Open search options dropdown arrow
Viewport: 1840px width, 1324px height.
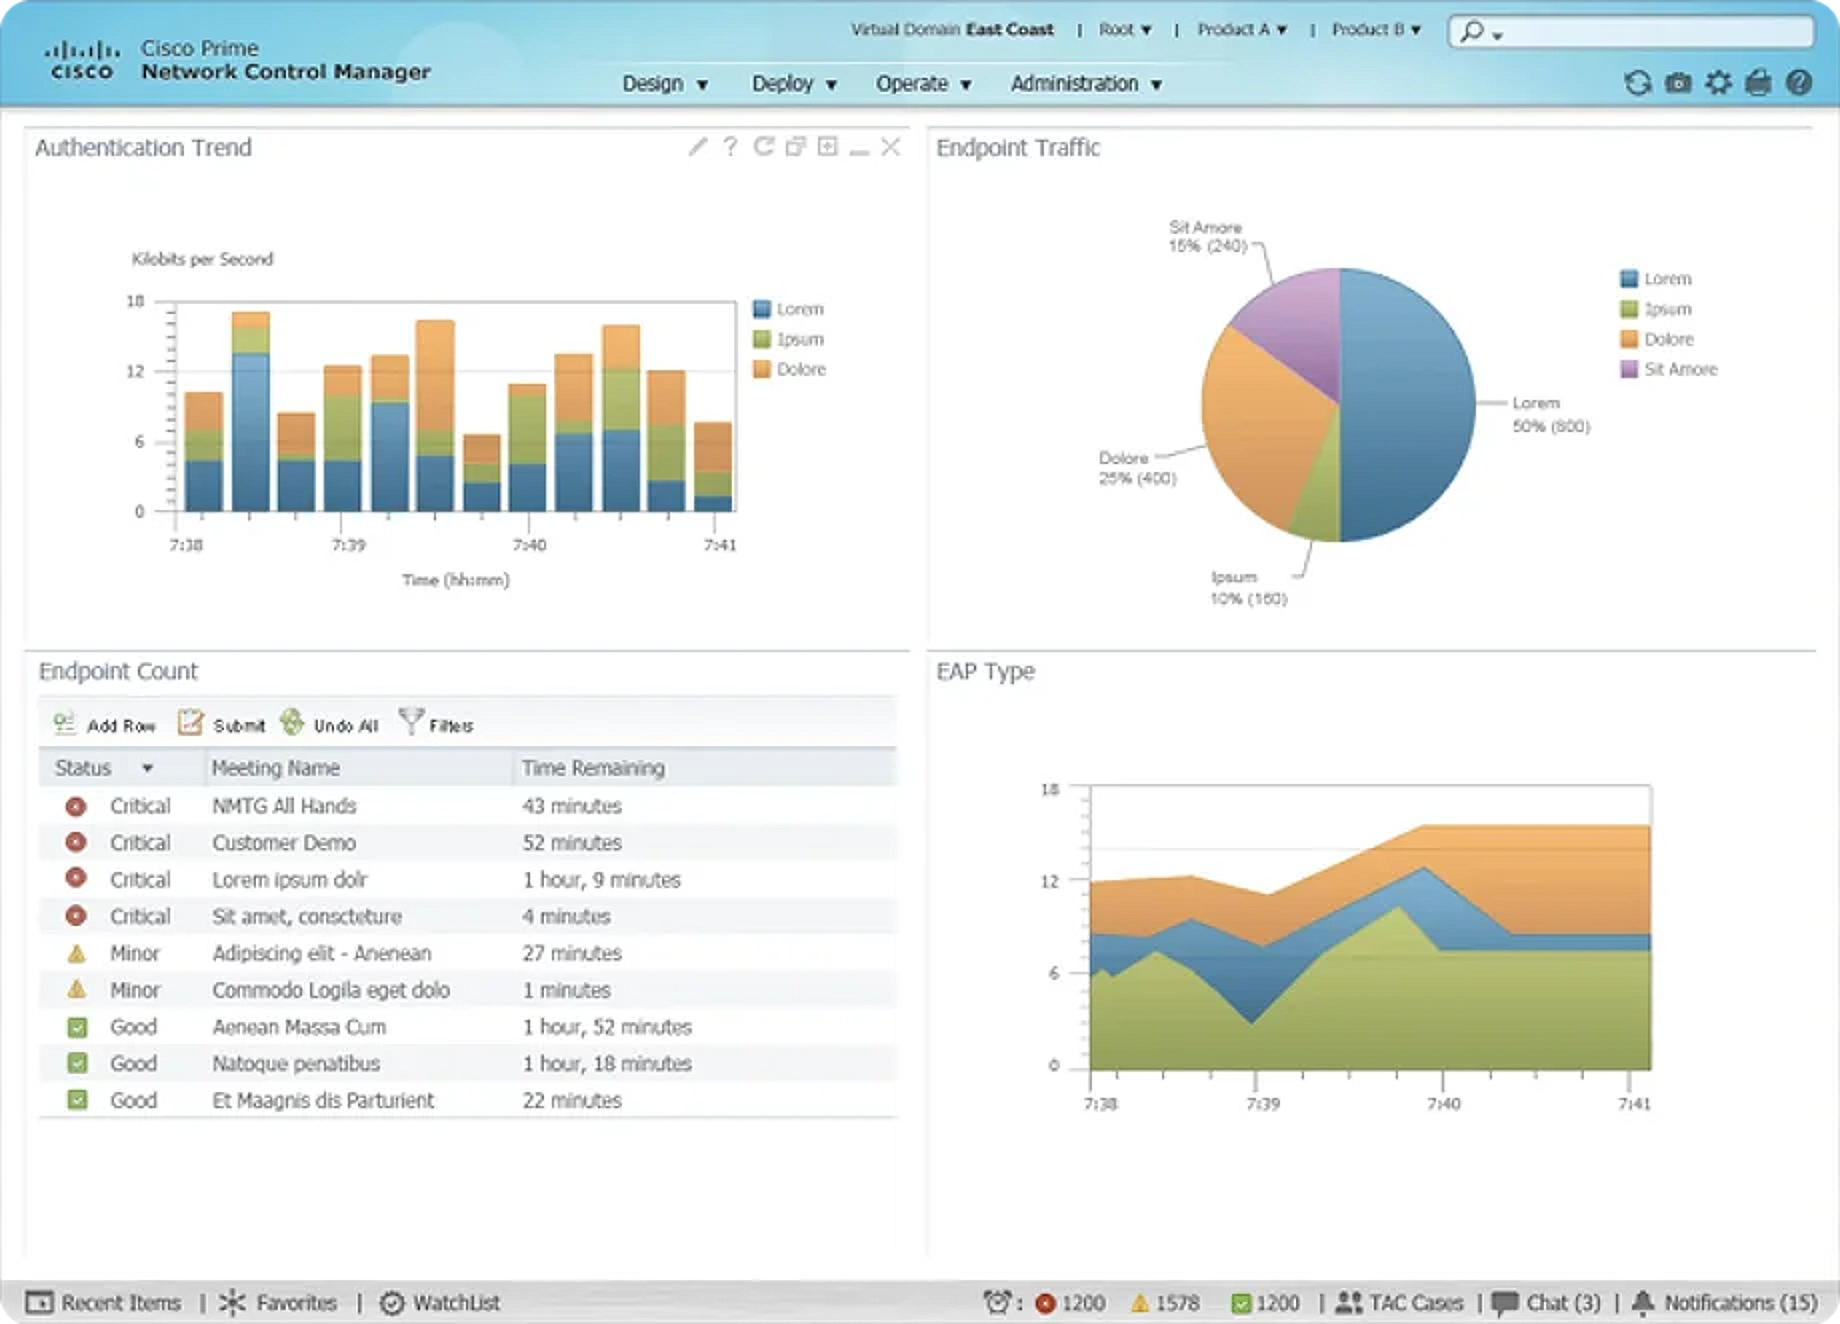1497,36
